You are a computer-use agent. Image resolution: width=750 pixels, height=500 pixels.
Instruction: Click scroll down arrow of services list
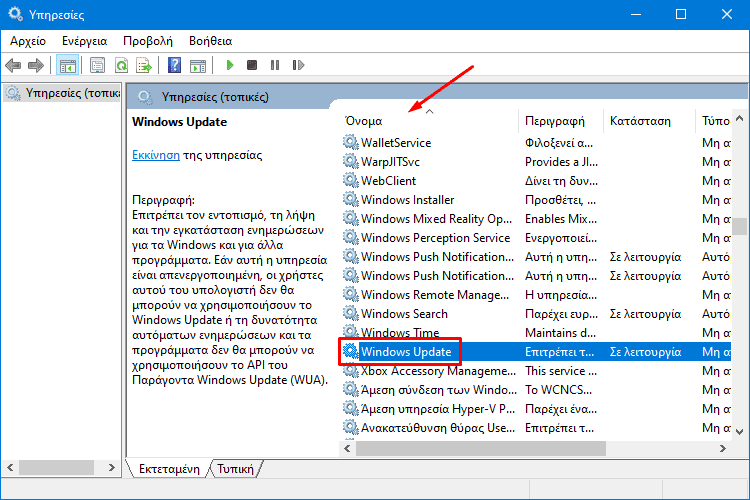pyautogui.click(x=739, y=432)
